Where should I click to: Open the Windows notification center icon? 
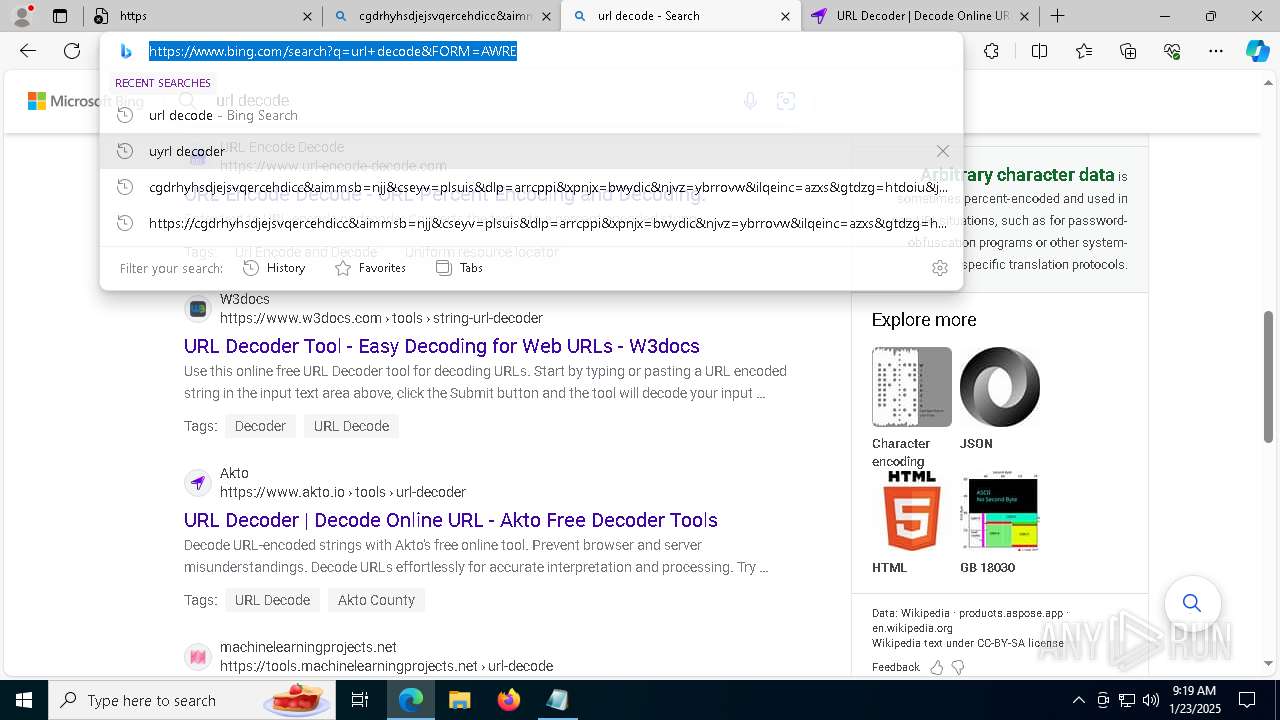point(1247,700)
